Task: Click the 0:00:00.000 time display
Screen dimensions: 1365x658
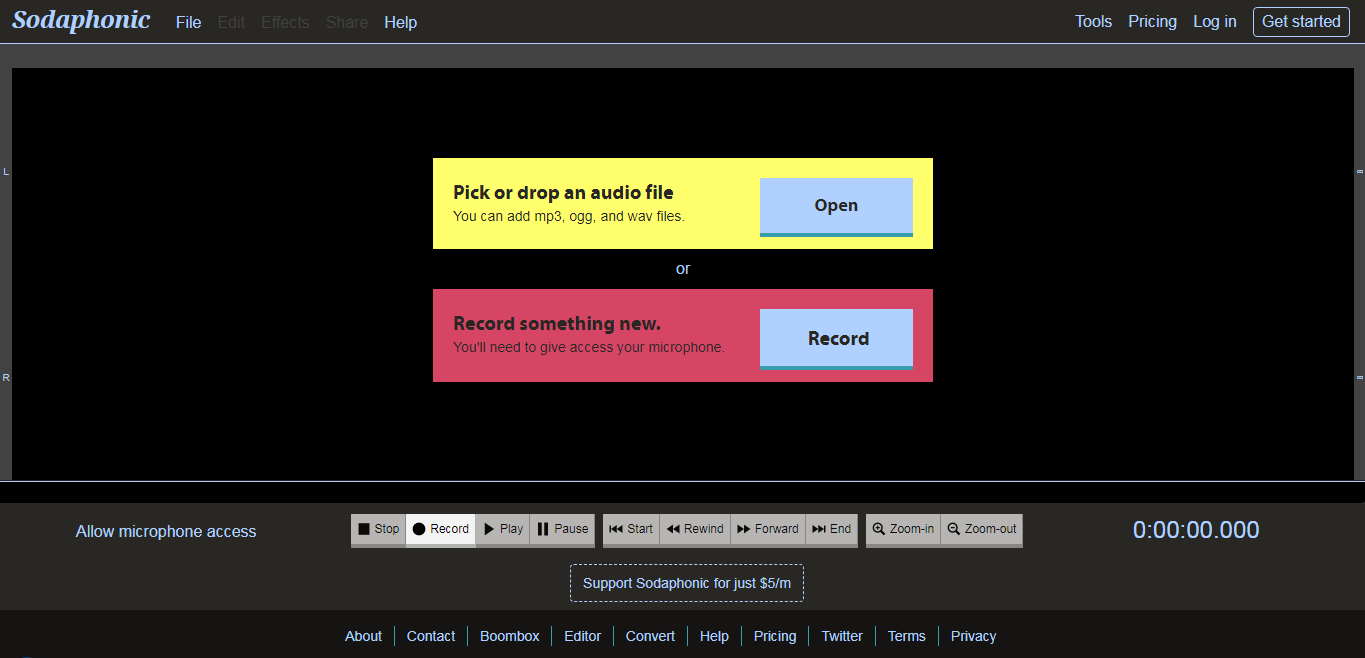Action: tap(1196, 530)
